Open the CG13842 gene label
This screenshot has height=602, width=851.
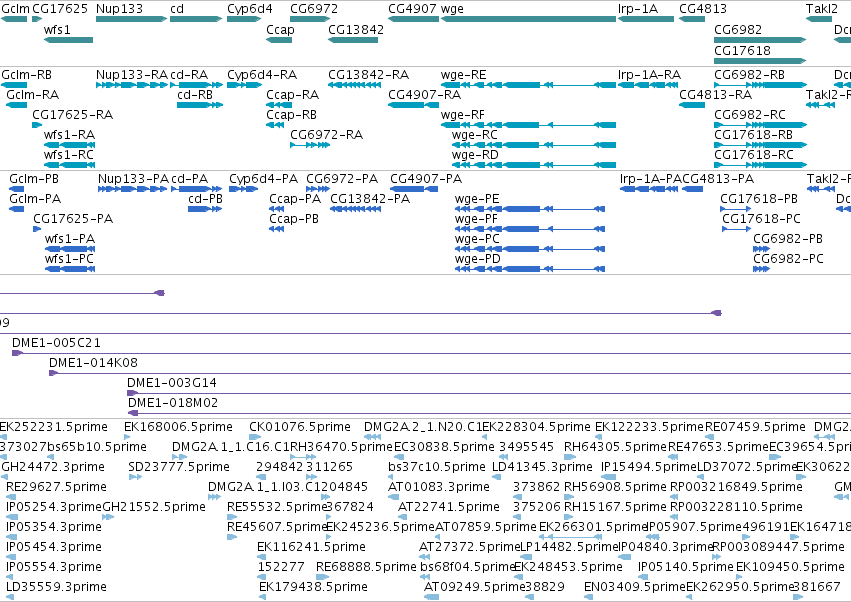[x=355, y=29]
